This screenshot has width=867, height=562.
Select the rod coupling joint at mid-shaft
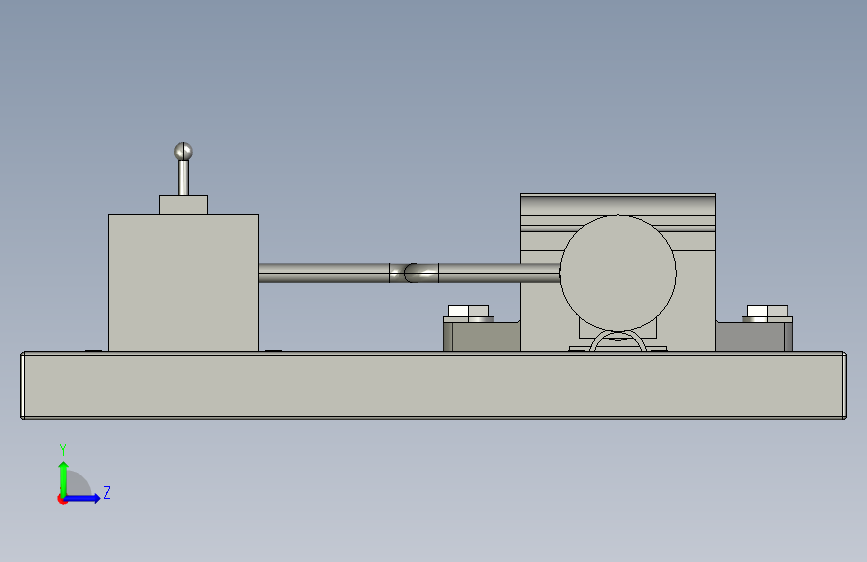414,273
